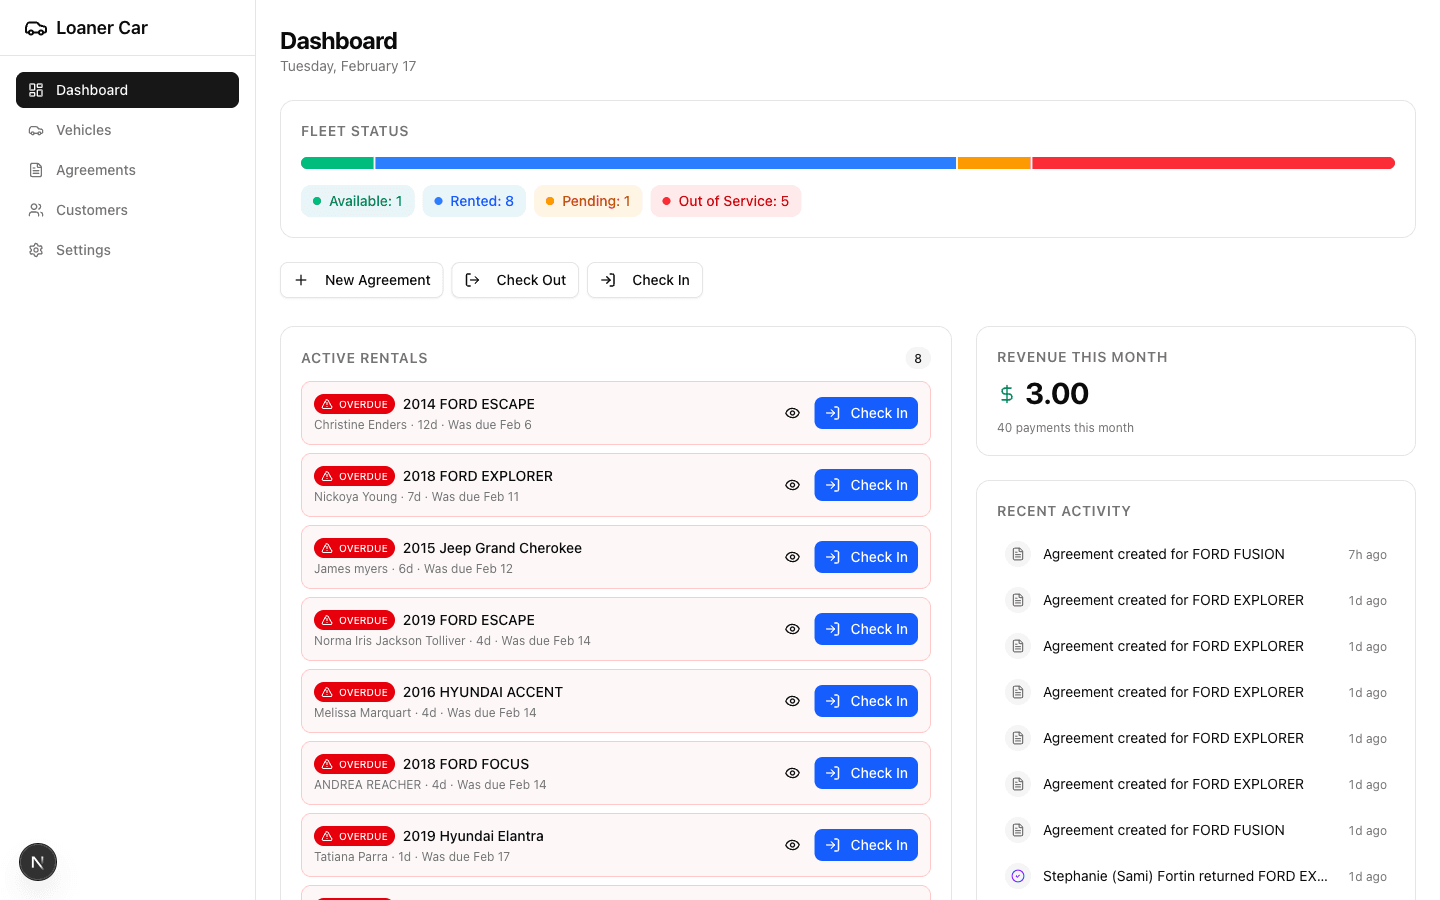Click the "Pending: 1" status badge
1440x900 pixels.
pyautogui.click(x=588, y=201)
